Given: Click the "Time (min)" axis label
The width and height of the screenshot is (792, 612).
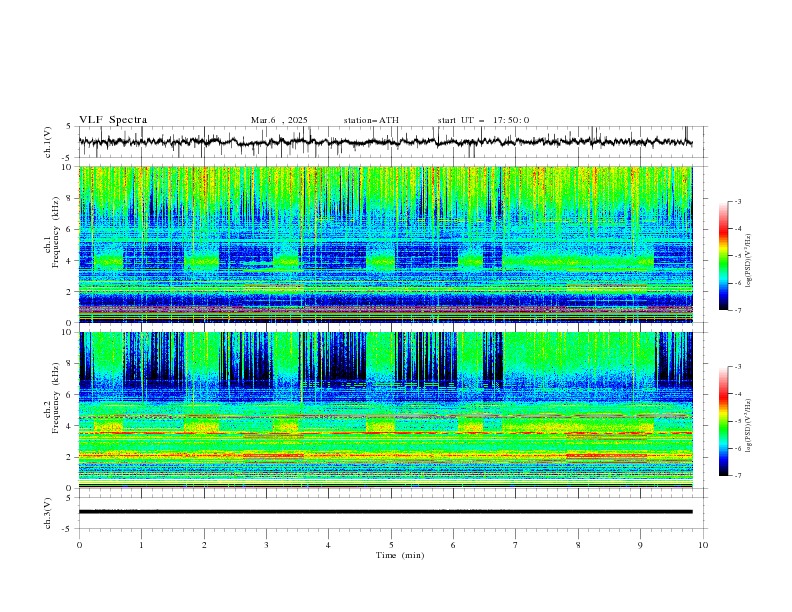Looking at the screenshot, I should tap(400, 555).
